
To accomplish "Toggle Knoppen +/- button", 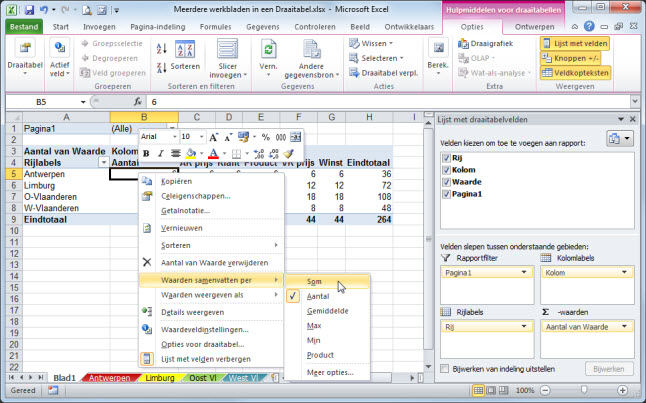I will 571,58.
